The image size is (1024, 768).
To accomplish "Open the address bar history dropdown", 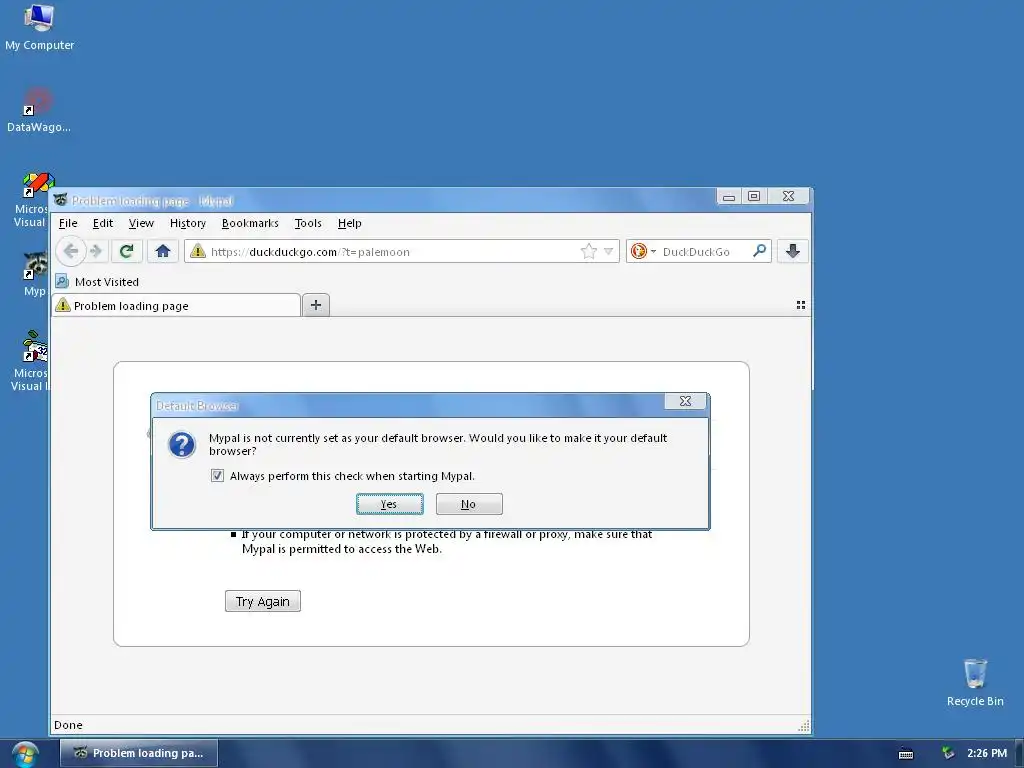I will click(609, 251).
